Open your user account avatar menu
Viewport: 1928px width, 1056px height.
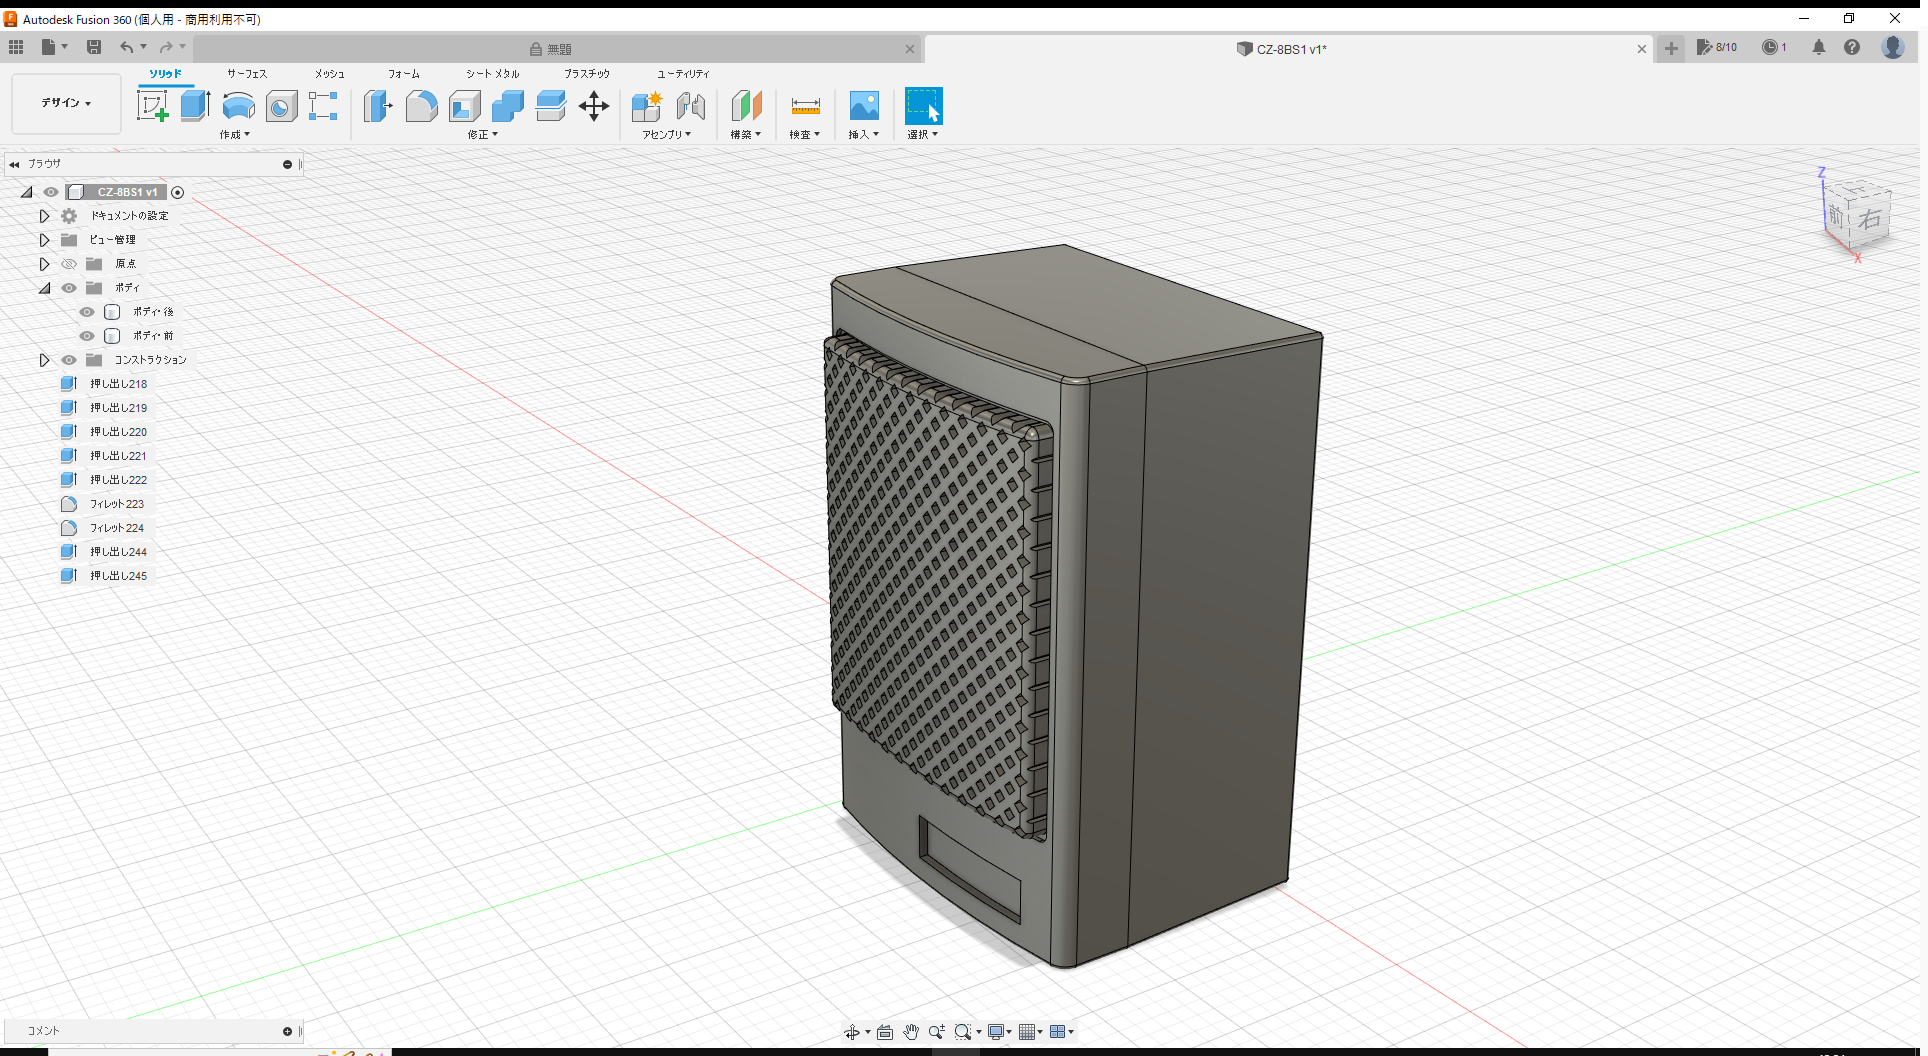pyautogui.click(x=1893, y=47)
